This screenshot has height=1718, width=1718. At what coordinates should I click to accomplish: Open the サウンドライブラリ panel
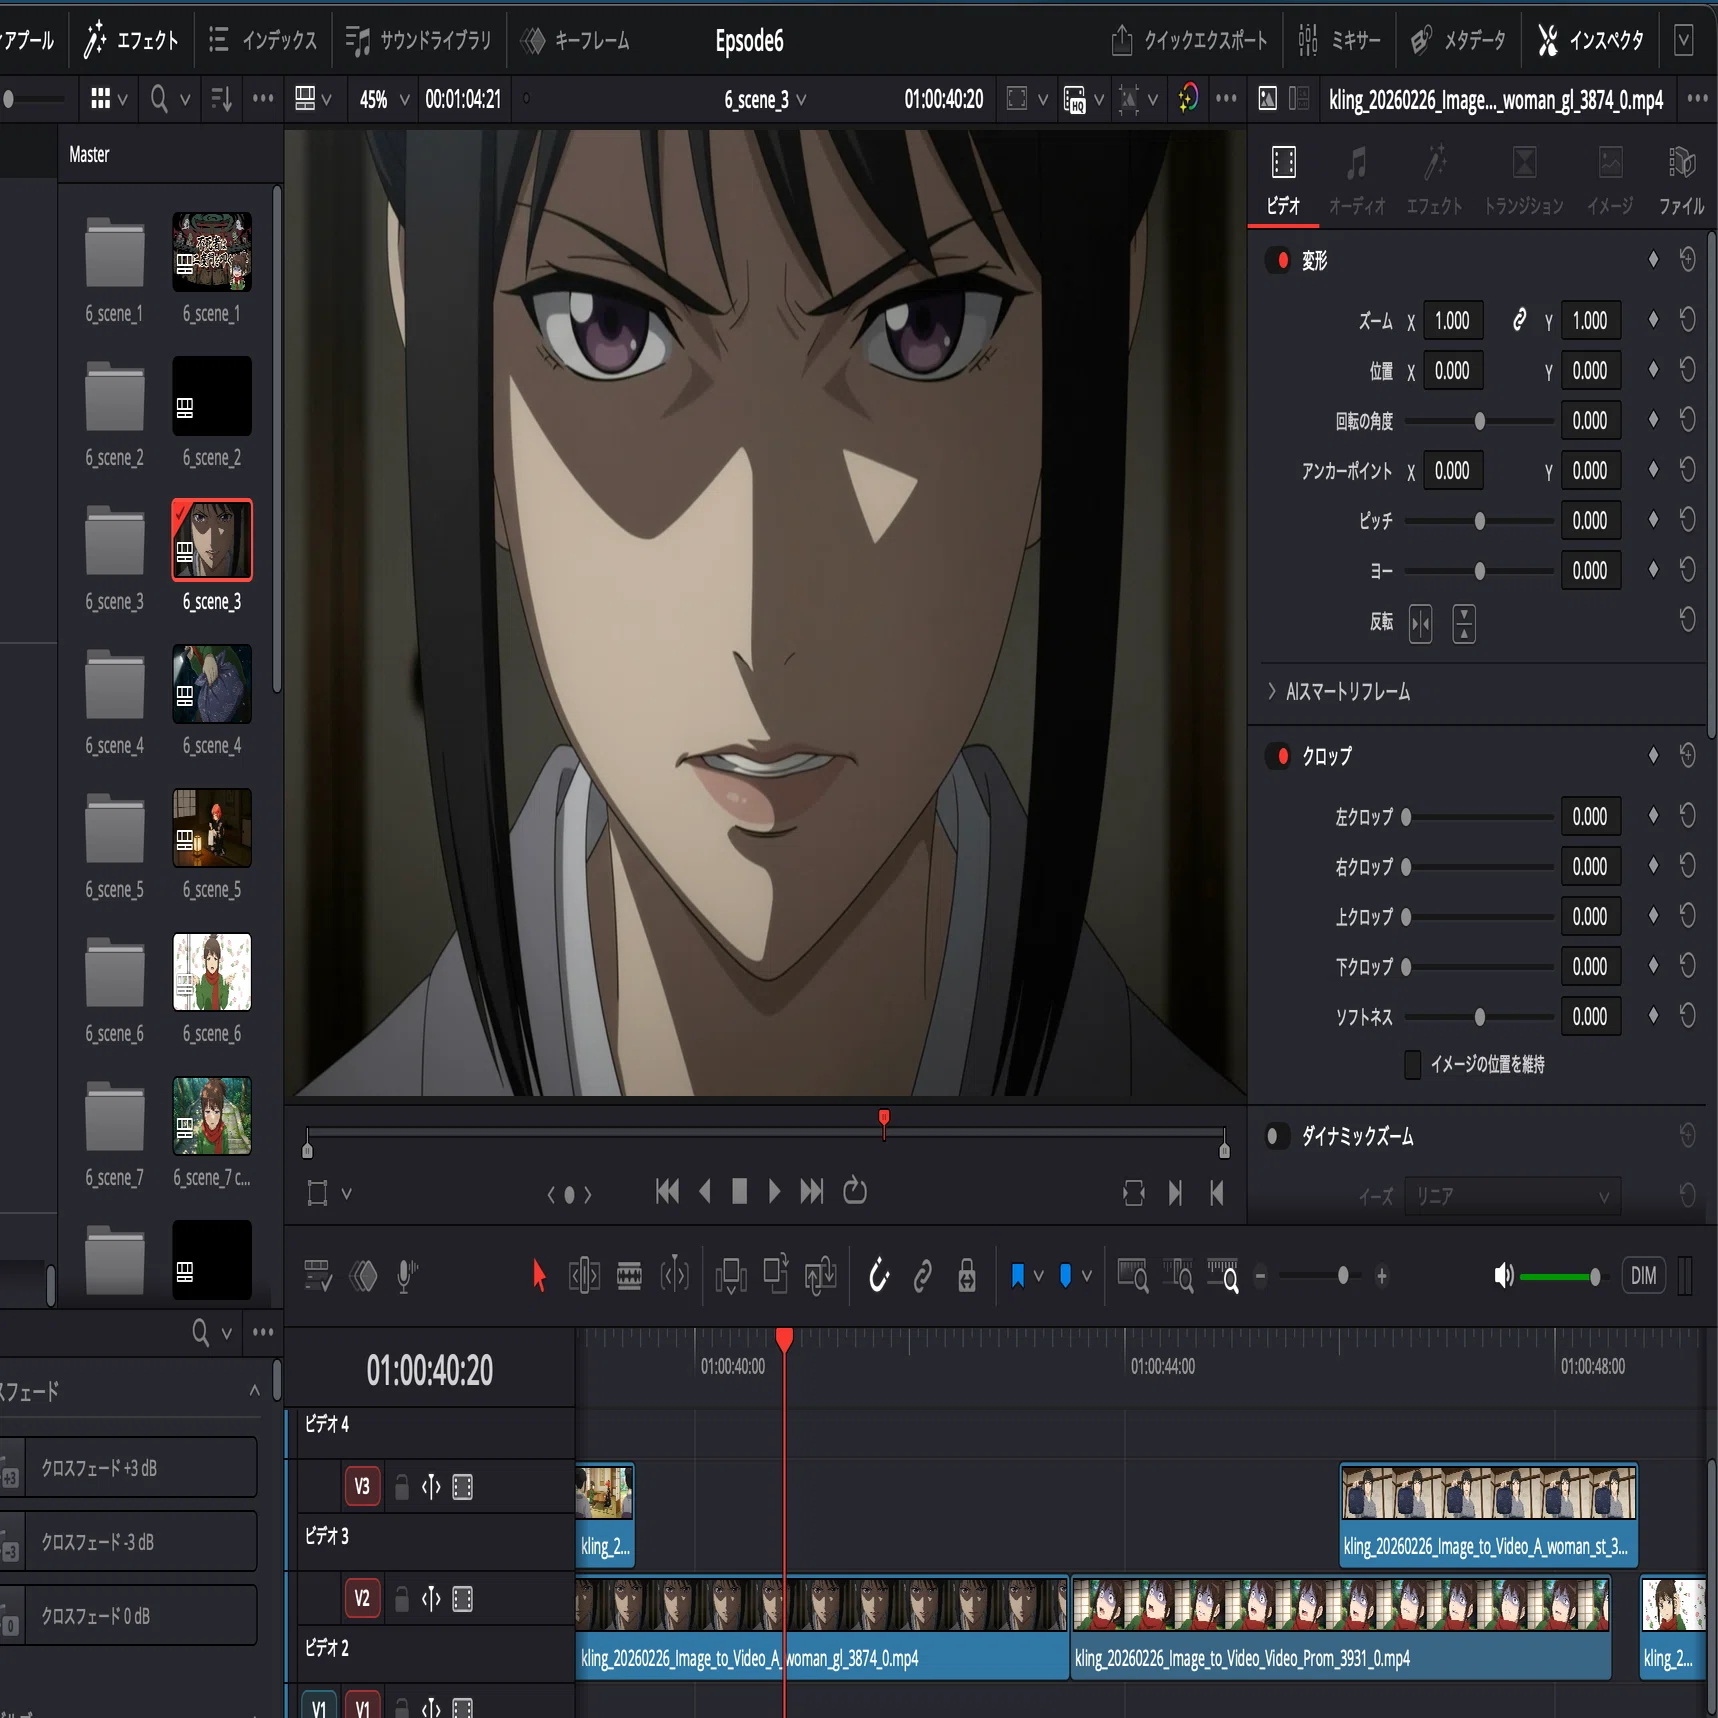click(418, 40)
